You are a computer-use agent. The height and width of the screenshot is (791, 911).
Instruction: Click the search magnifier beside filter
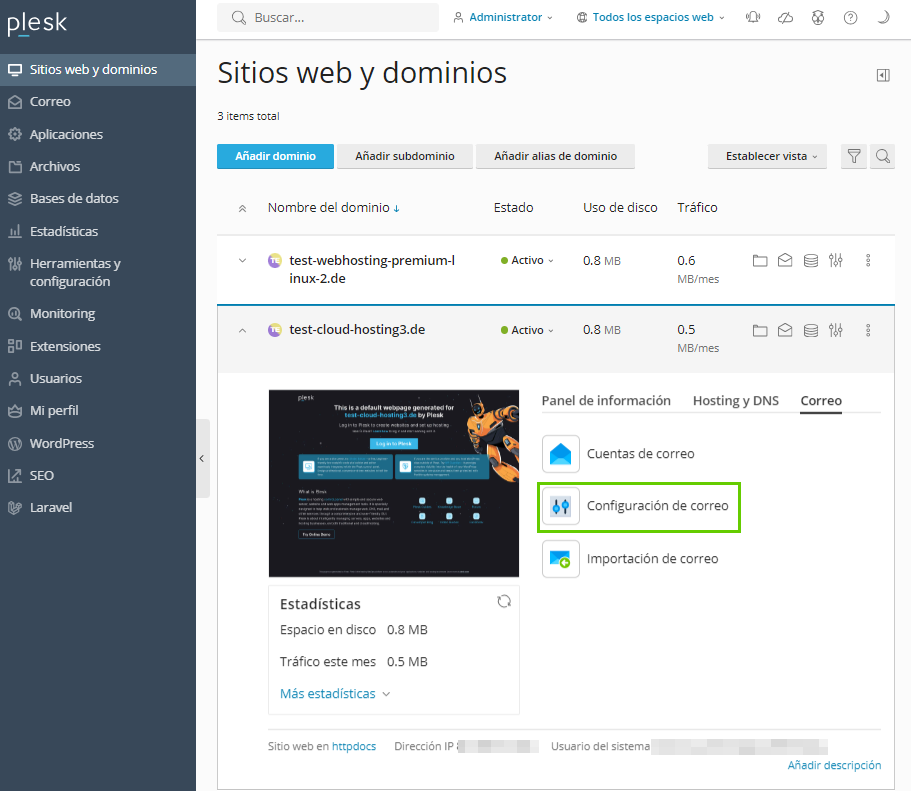882,156
